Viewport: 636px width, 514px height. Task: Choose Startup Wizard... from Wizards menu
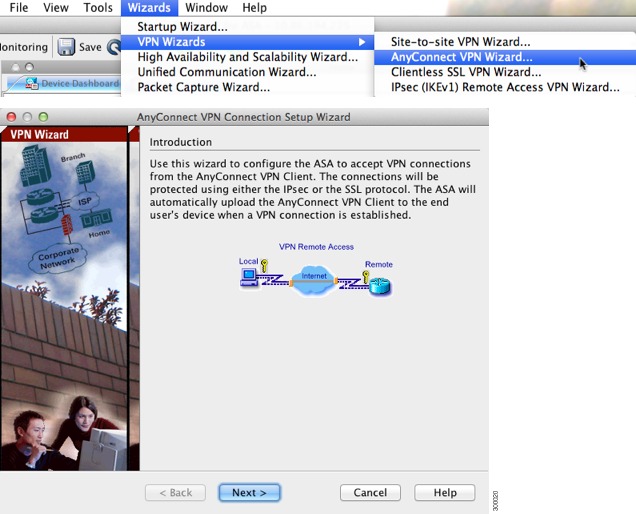247,27
